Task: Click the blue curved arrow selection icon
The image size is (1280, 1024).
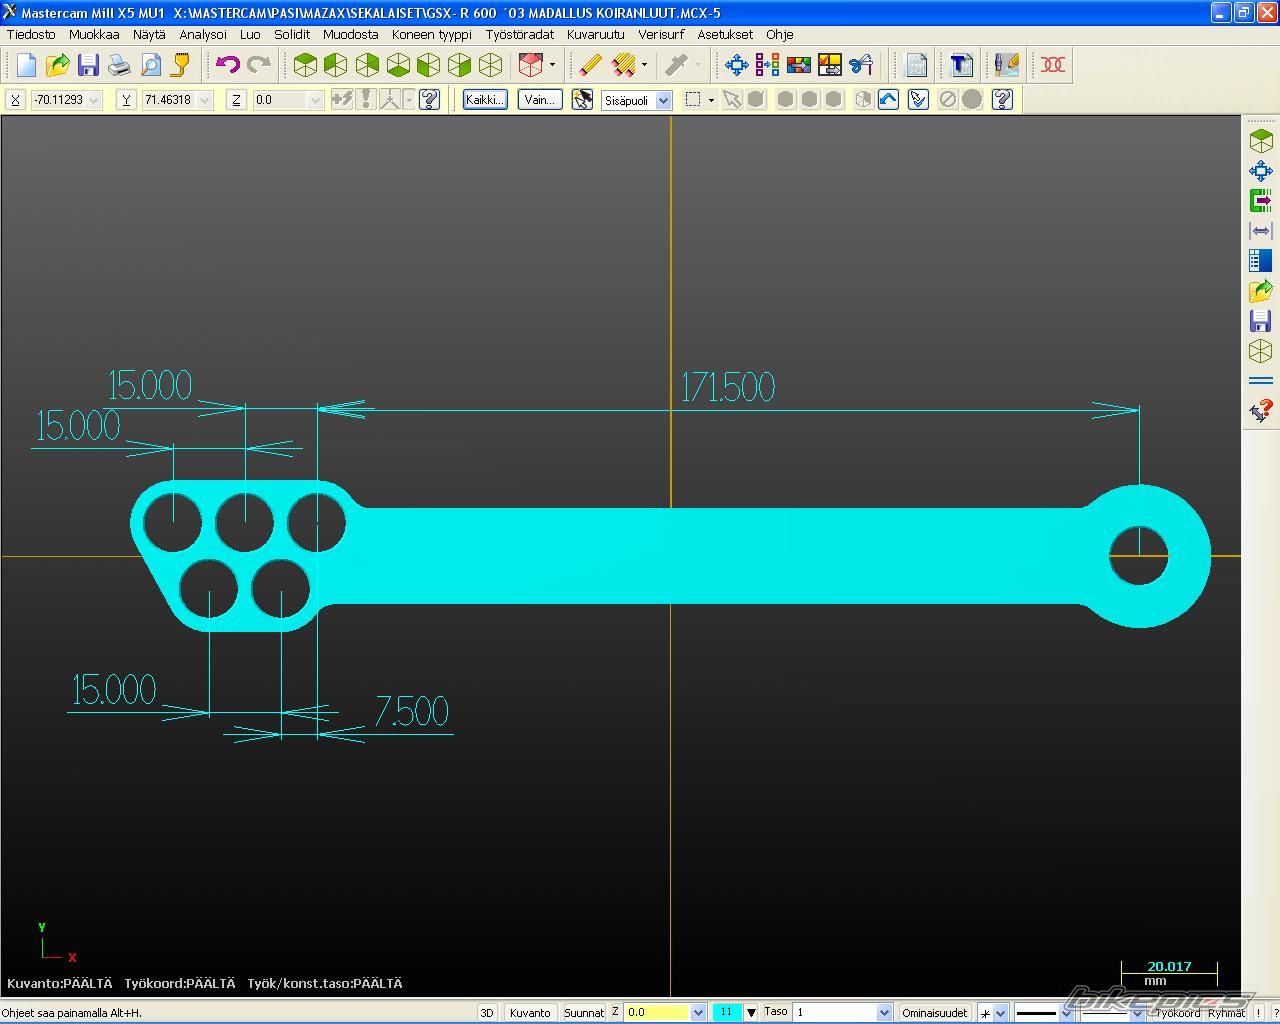Action: (x=888, y=99)
